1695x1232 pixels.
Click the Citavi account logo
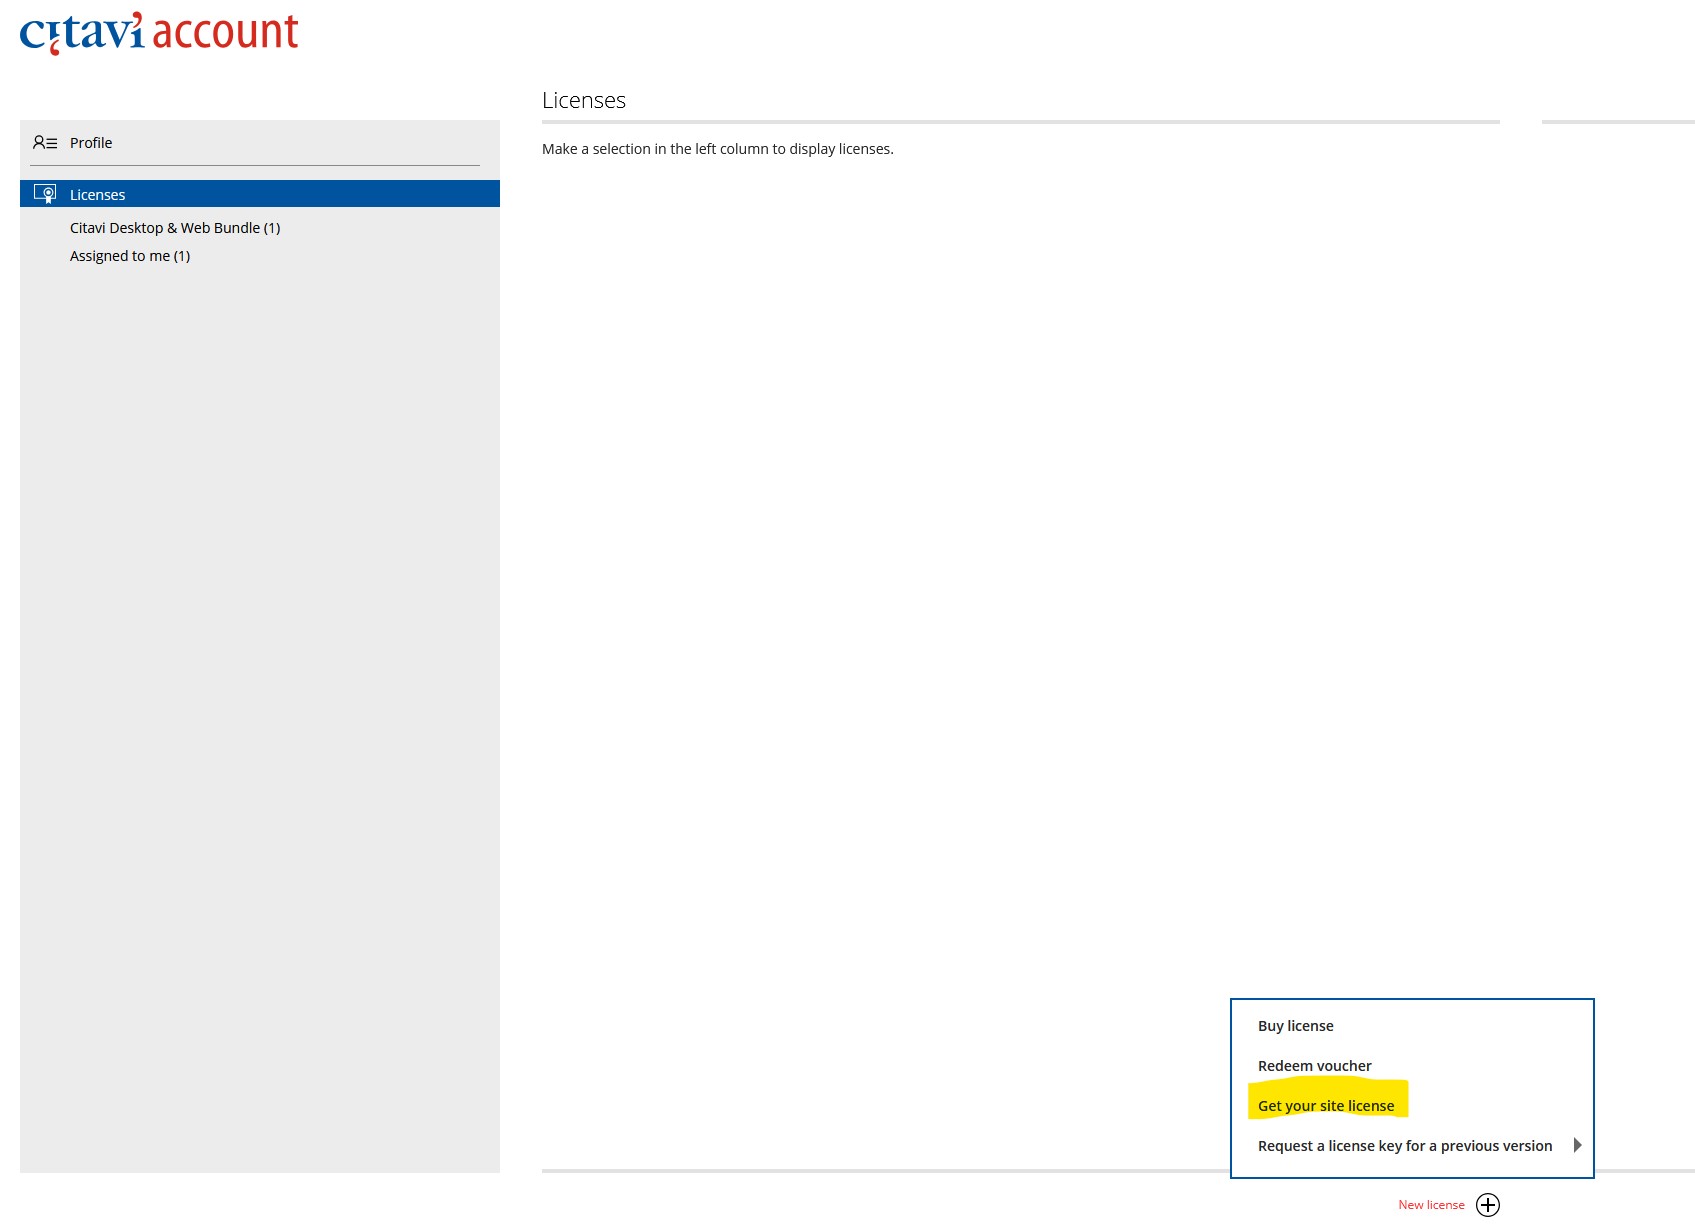click(x=159, y=33)
